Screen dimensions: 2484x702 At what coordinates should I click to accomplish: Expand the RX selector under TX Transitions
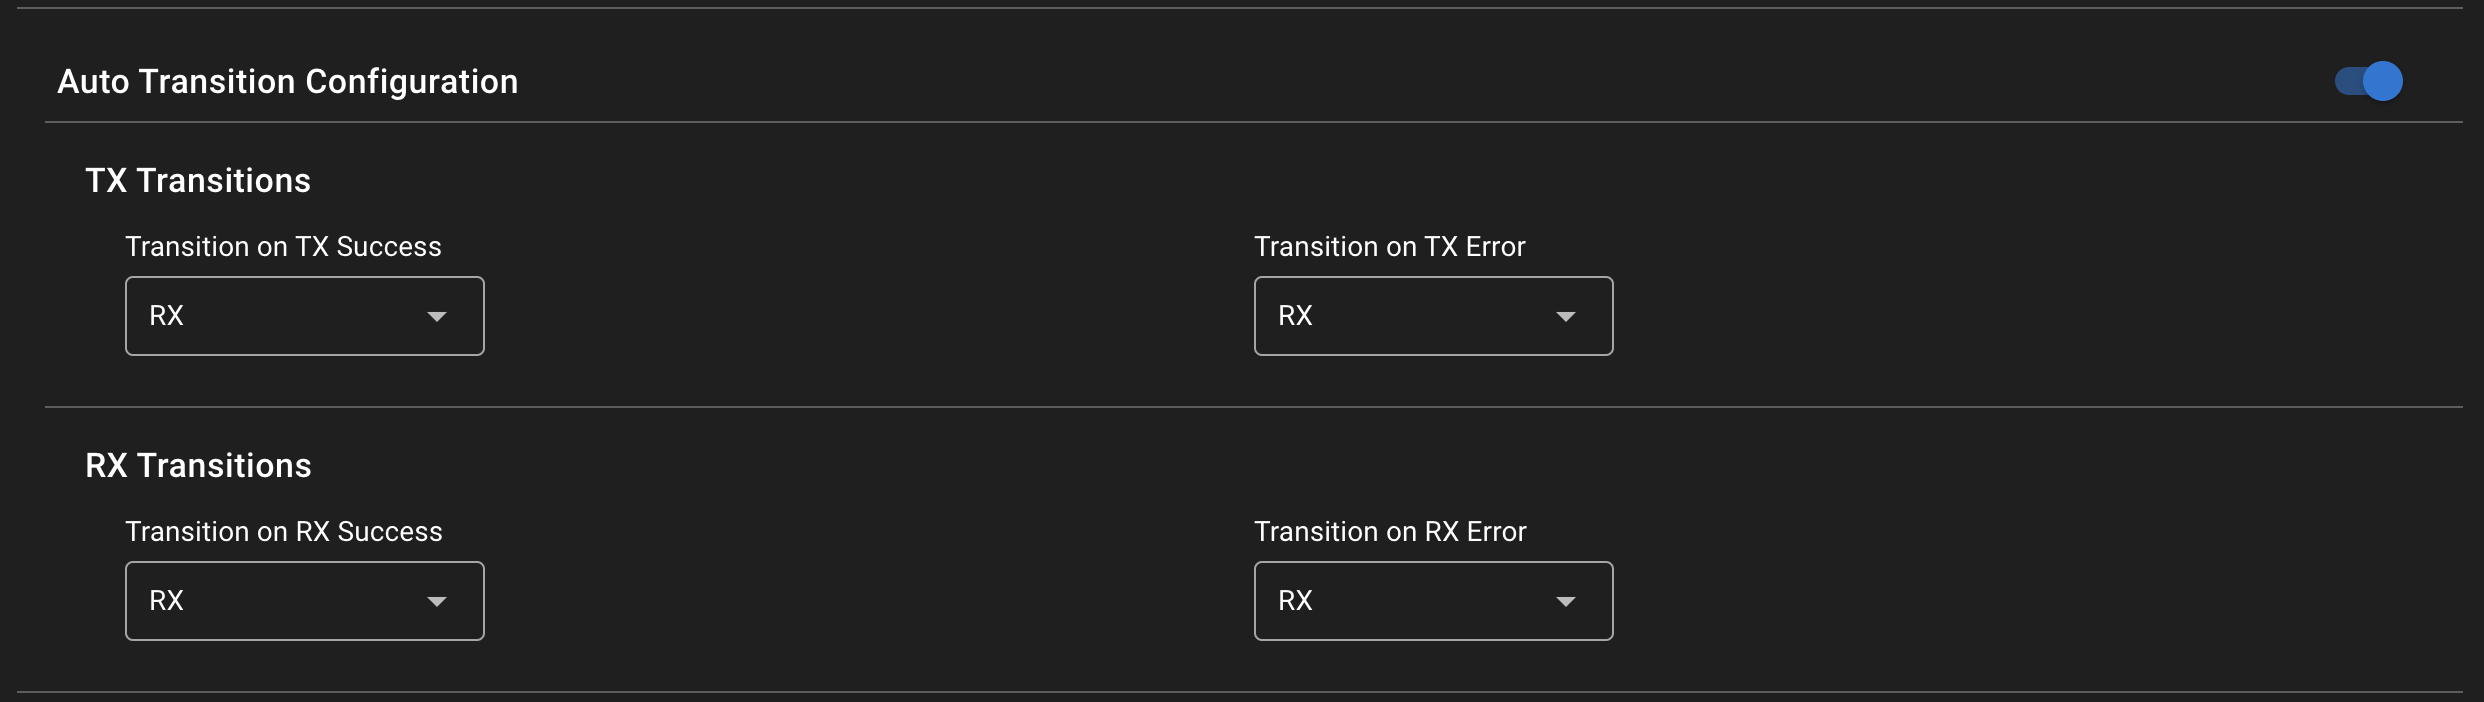pos(304,316)
